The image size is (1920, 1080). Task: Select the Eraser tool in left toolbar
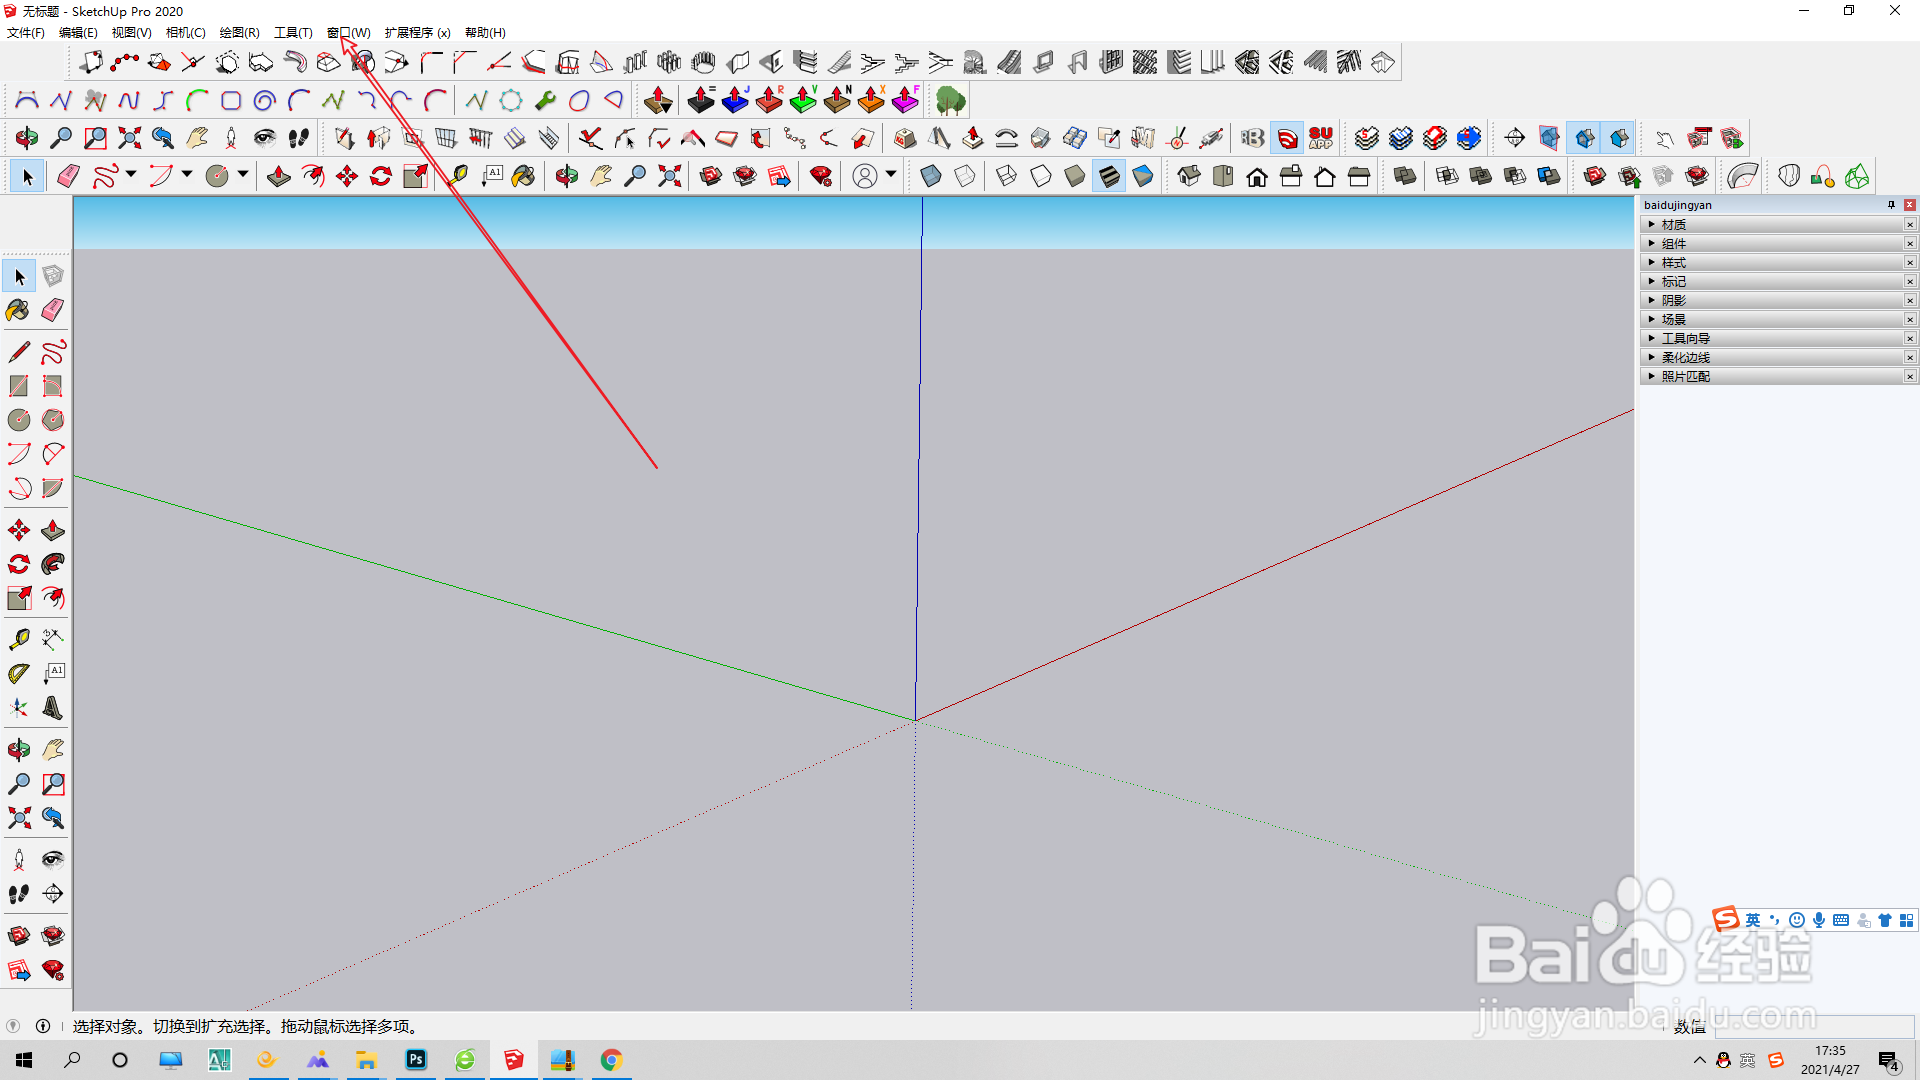click(x=53, y=310)
